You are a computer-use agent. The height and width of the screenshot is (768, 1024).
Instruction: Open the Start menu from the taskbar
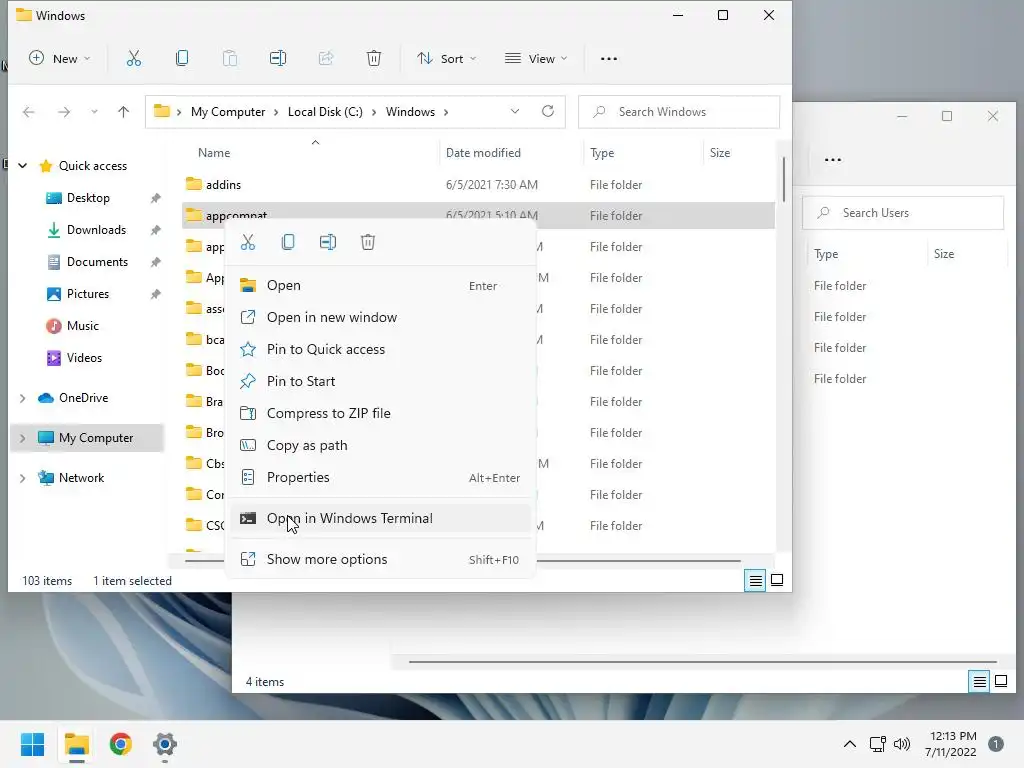click(33, 744)
